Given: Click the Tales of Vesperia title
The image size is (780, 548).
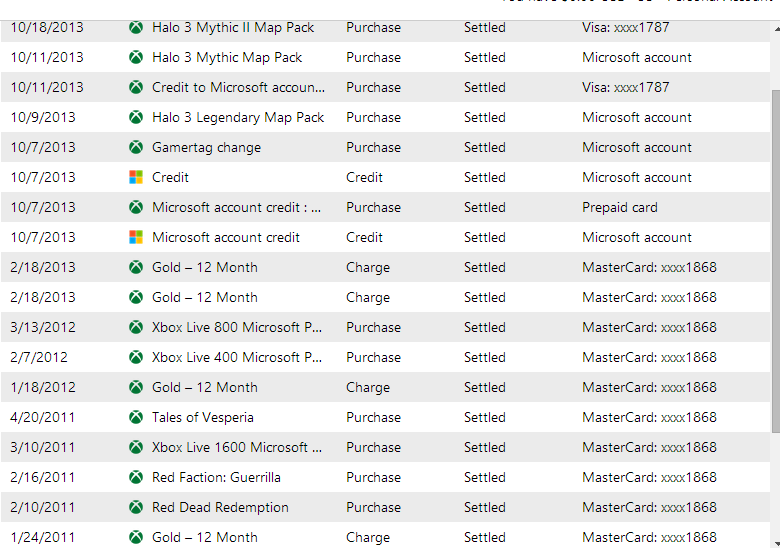Looking at the screenshot, I should pyautogui.click(x=203, y=417).
